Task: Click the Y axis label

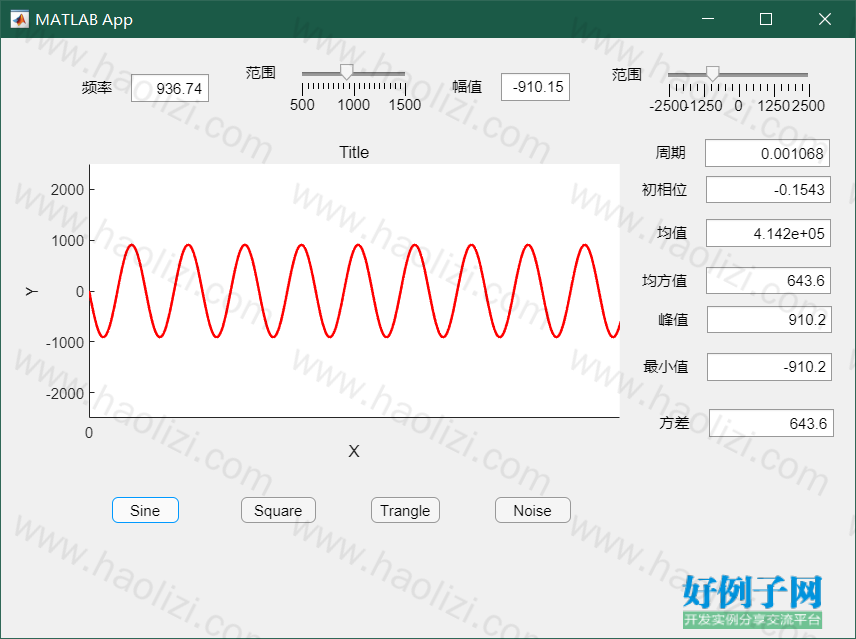Action: click(32, 291)
